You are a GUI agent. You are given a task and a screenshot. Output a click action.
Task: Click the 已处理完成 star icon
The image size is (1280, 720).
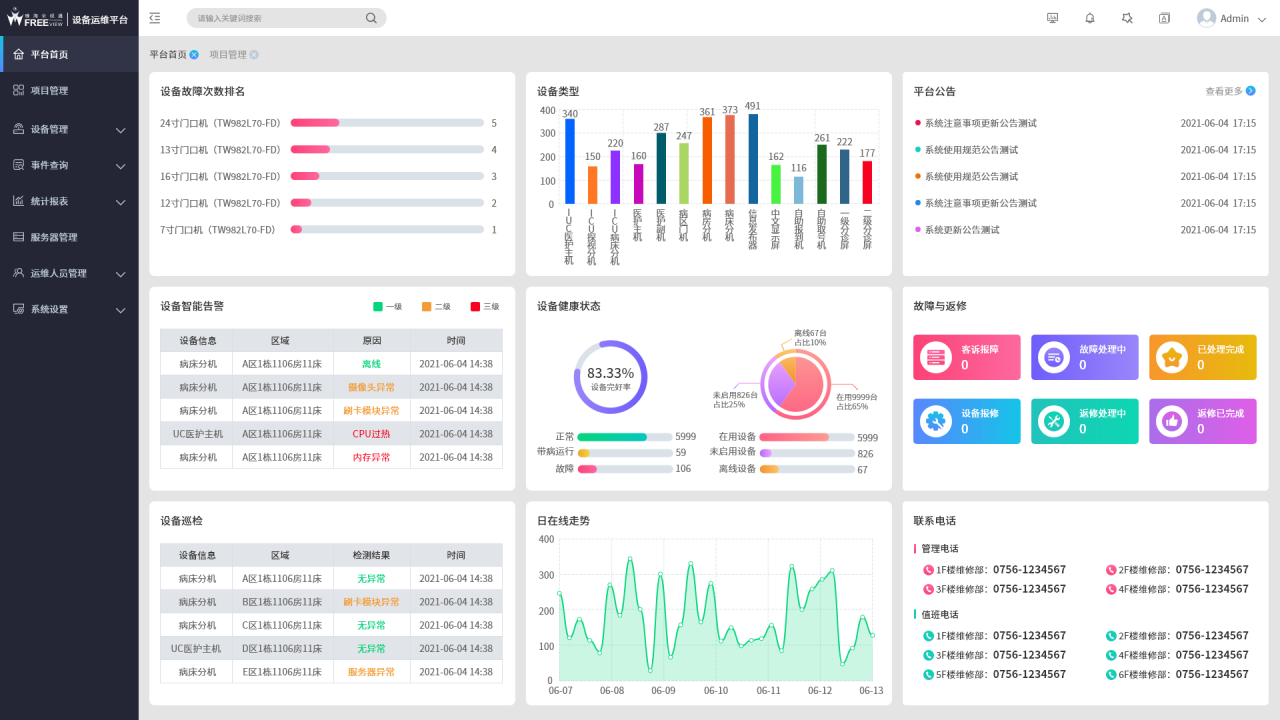[1172, 357]
